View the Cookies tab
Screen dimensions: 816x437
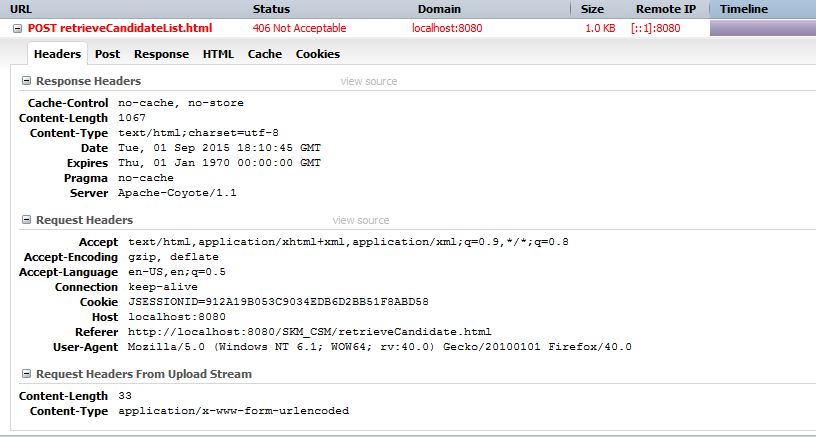(317, 54)
